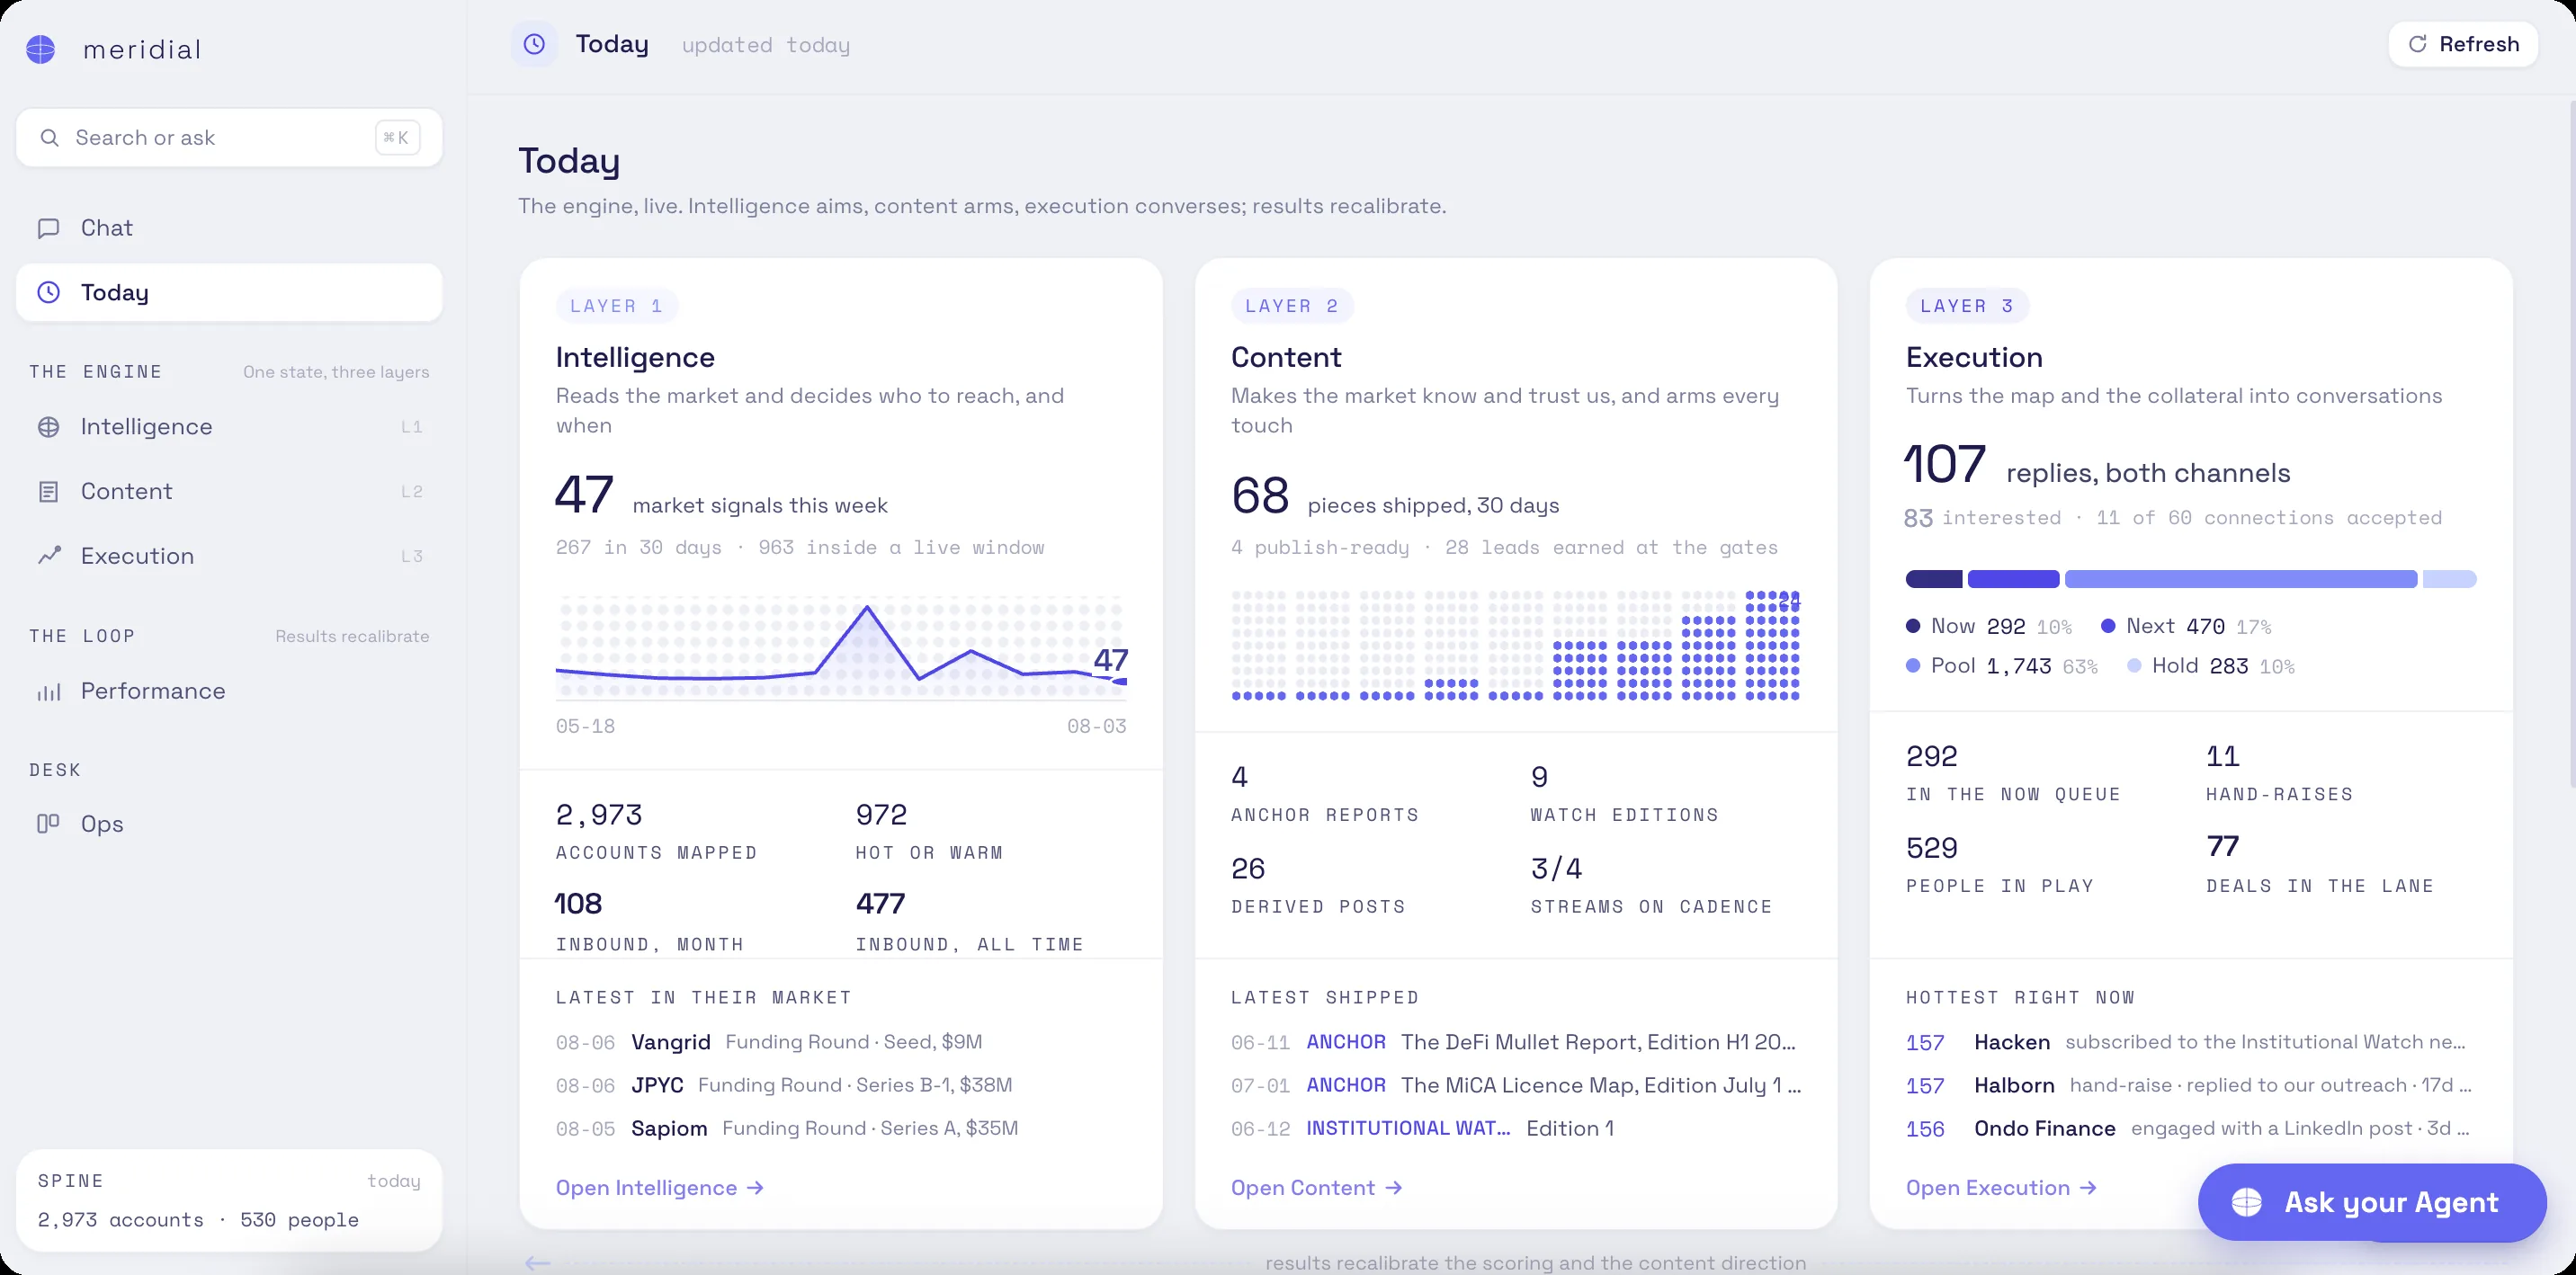Follow the Open Content link
Viewport: 2576px width, 1275px height.
[x=1317, y=1188]
